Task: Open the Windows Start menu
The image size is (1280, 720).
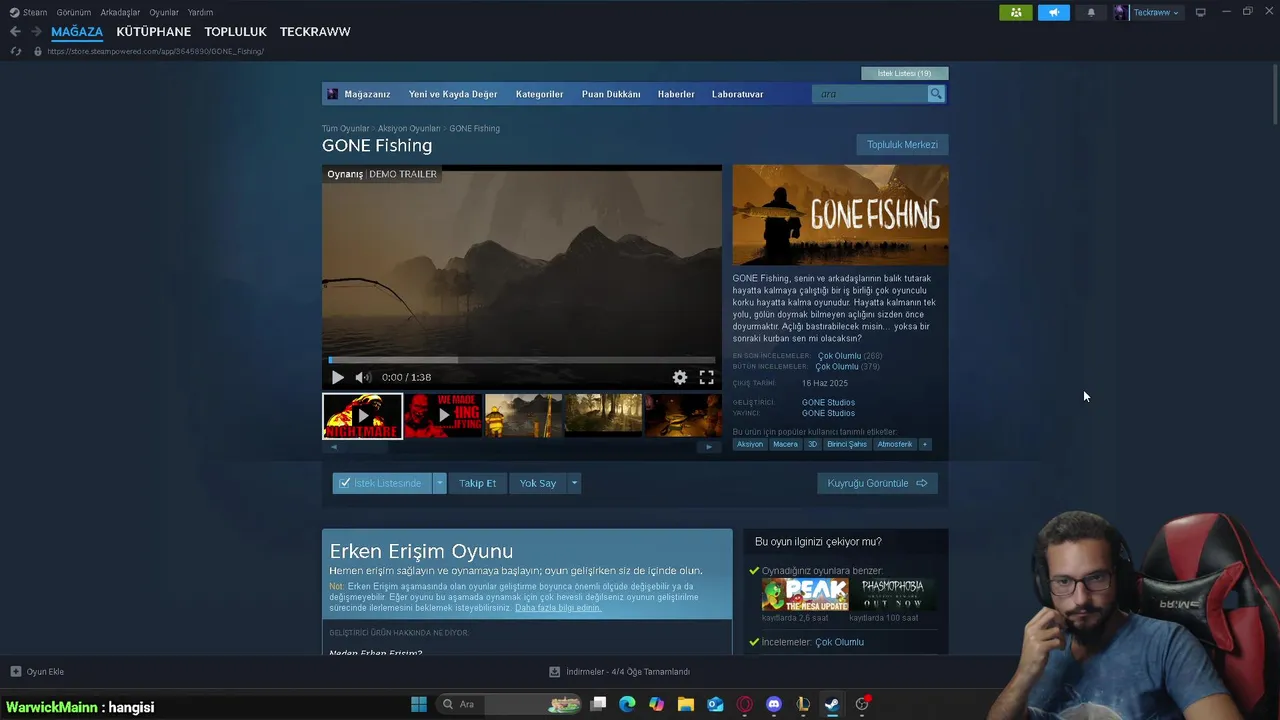Action: pyautogui.click(x=419, y=704)
